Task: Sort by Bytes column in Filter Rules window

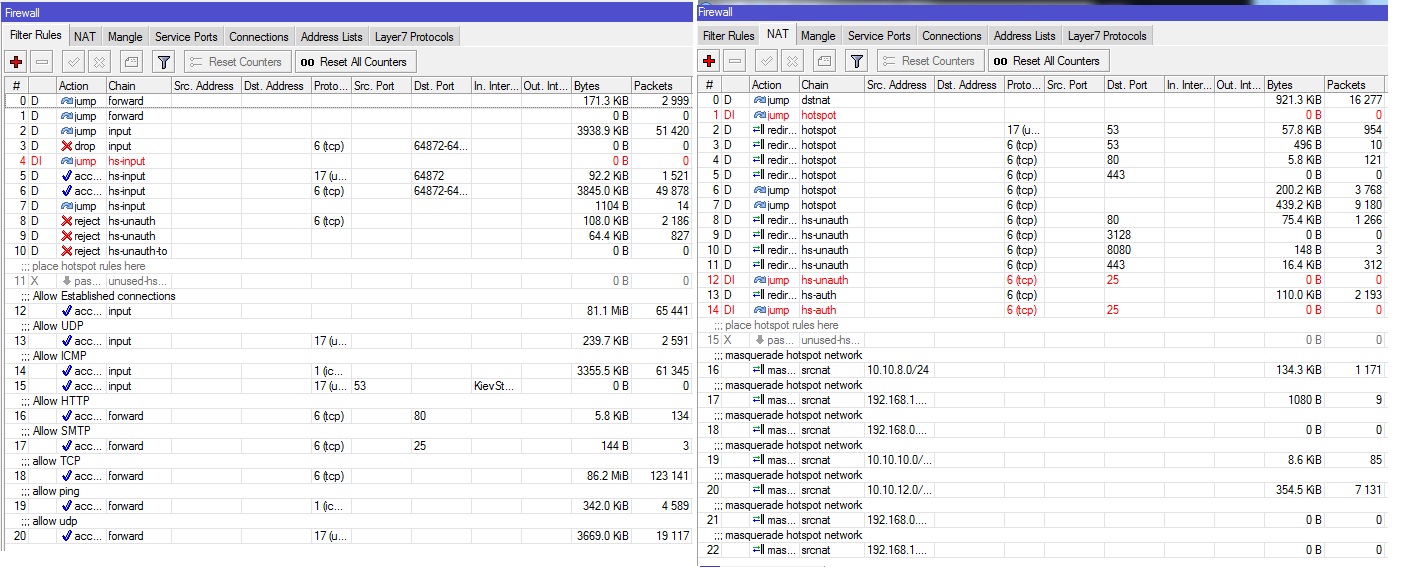Action: tap(601, 86)
